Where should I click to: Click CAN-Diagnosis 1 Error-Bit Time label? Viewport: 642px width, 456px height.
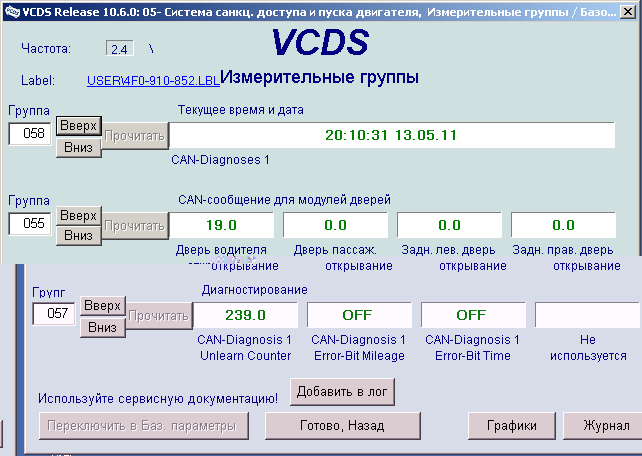pos(472,348)
